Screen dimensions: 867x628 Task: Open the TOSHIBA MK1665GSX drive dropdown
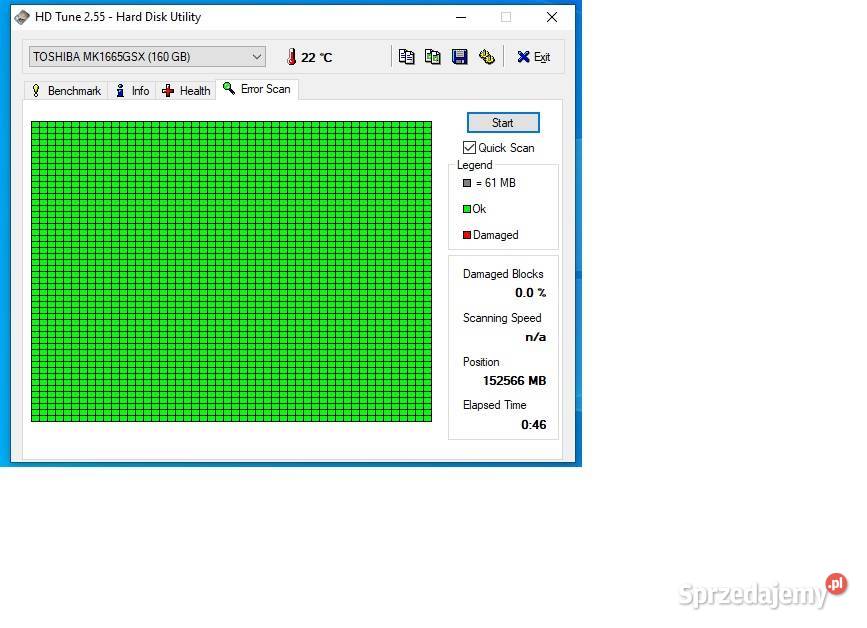[x=148, y=57]
